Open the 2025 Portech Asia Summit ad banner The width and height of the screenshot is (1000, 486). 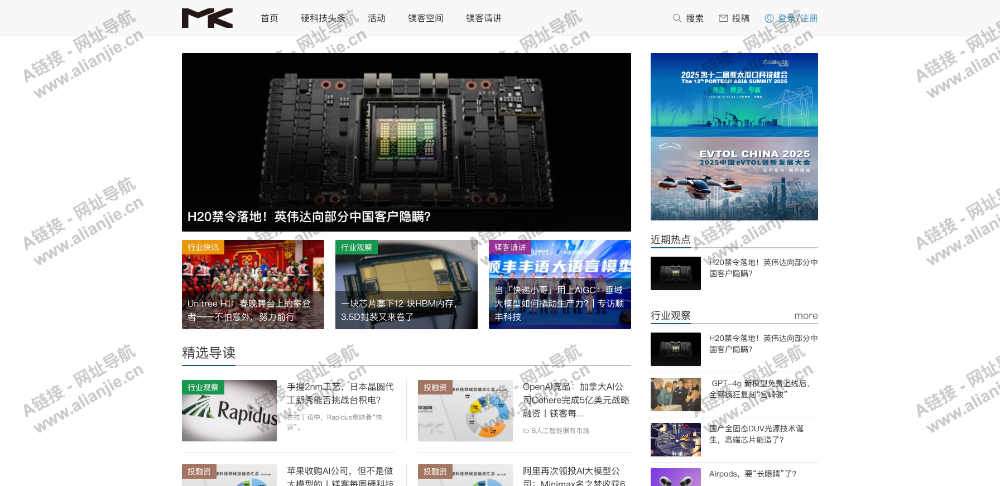pyautogui.click(x=734, y=95)
